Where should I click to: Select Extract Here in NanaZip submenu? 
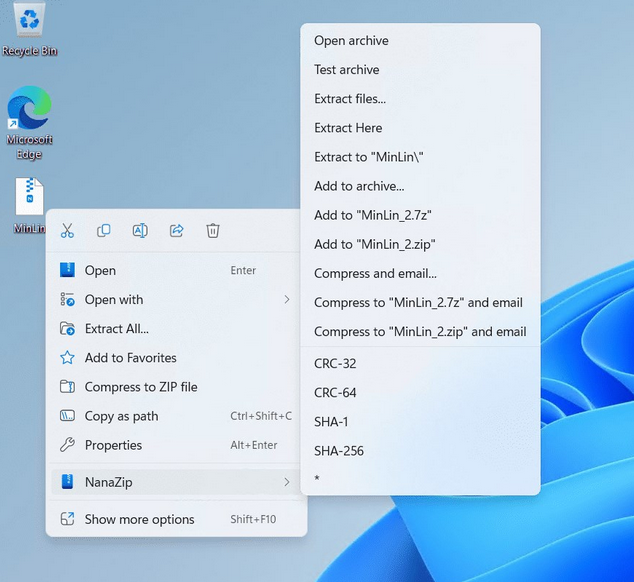[421, 128]
